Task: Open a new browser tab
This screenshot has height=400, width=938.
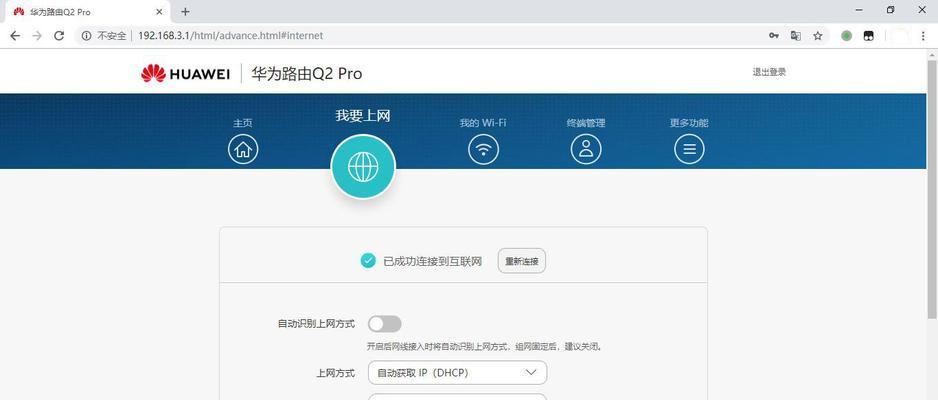Action: coord(185,11)
